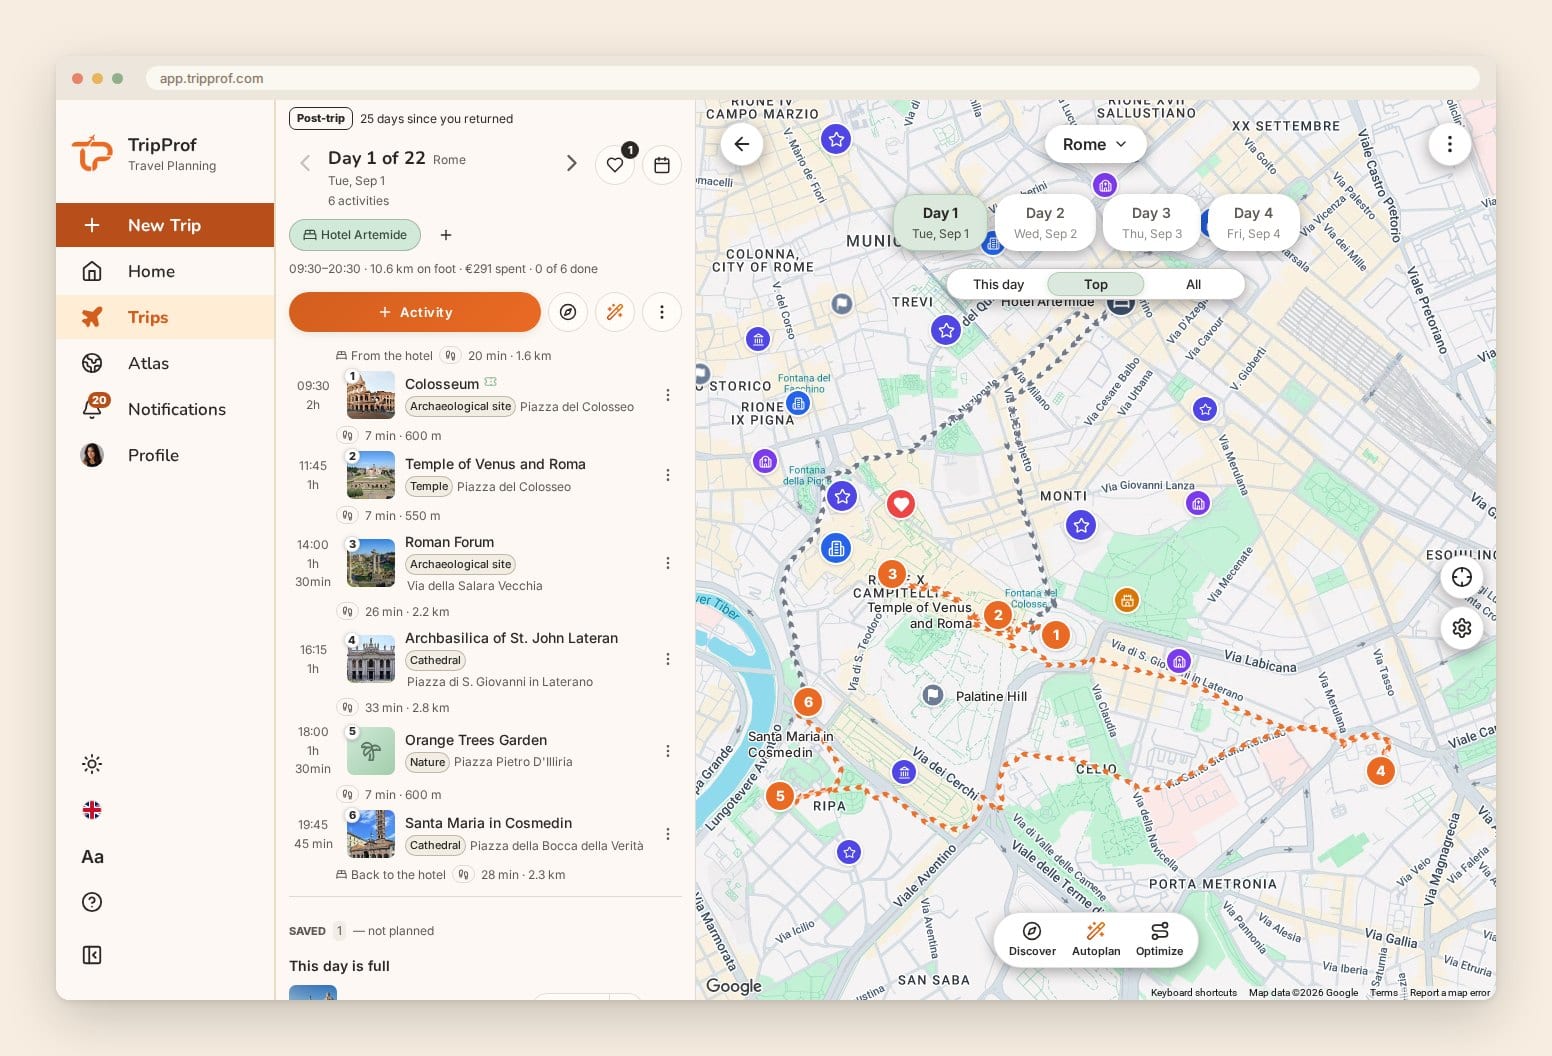Toggle the light/dark theme sun icon
Viewport: 1552px width, 1056px height.
coord(92,764)
